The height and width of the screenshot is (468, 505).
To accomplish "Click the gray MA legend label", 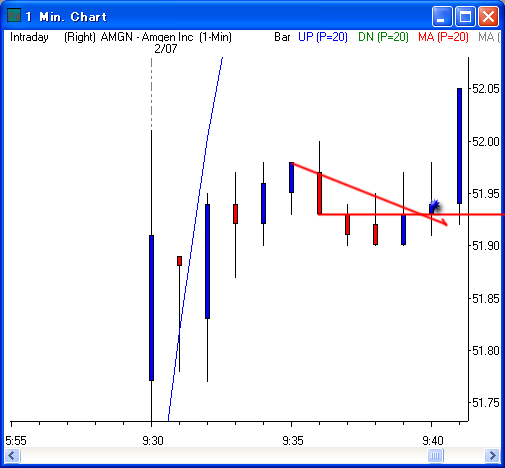I will (489, 37).
